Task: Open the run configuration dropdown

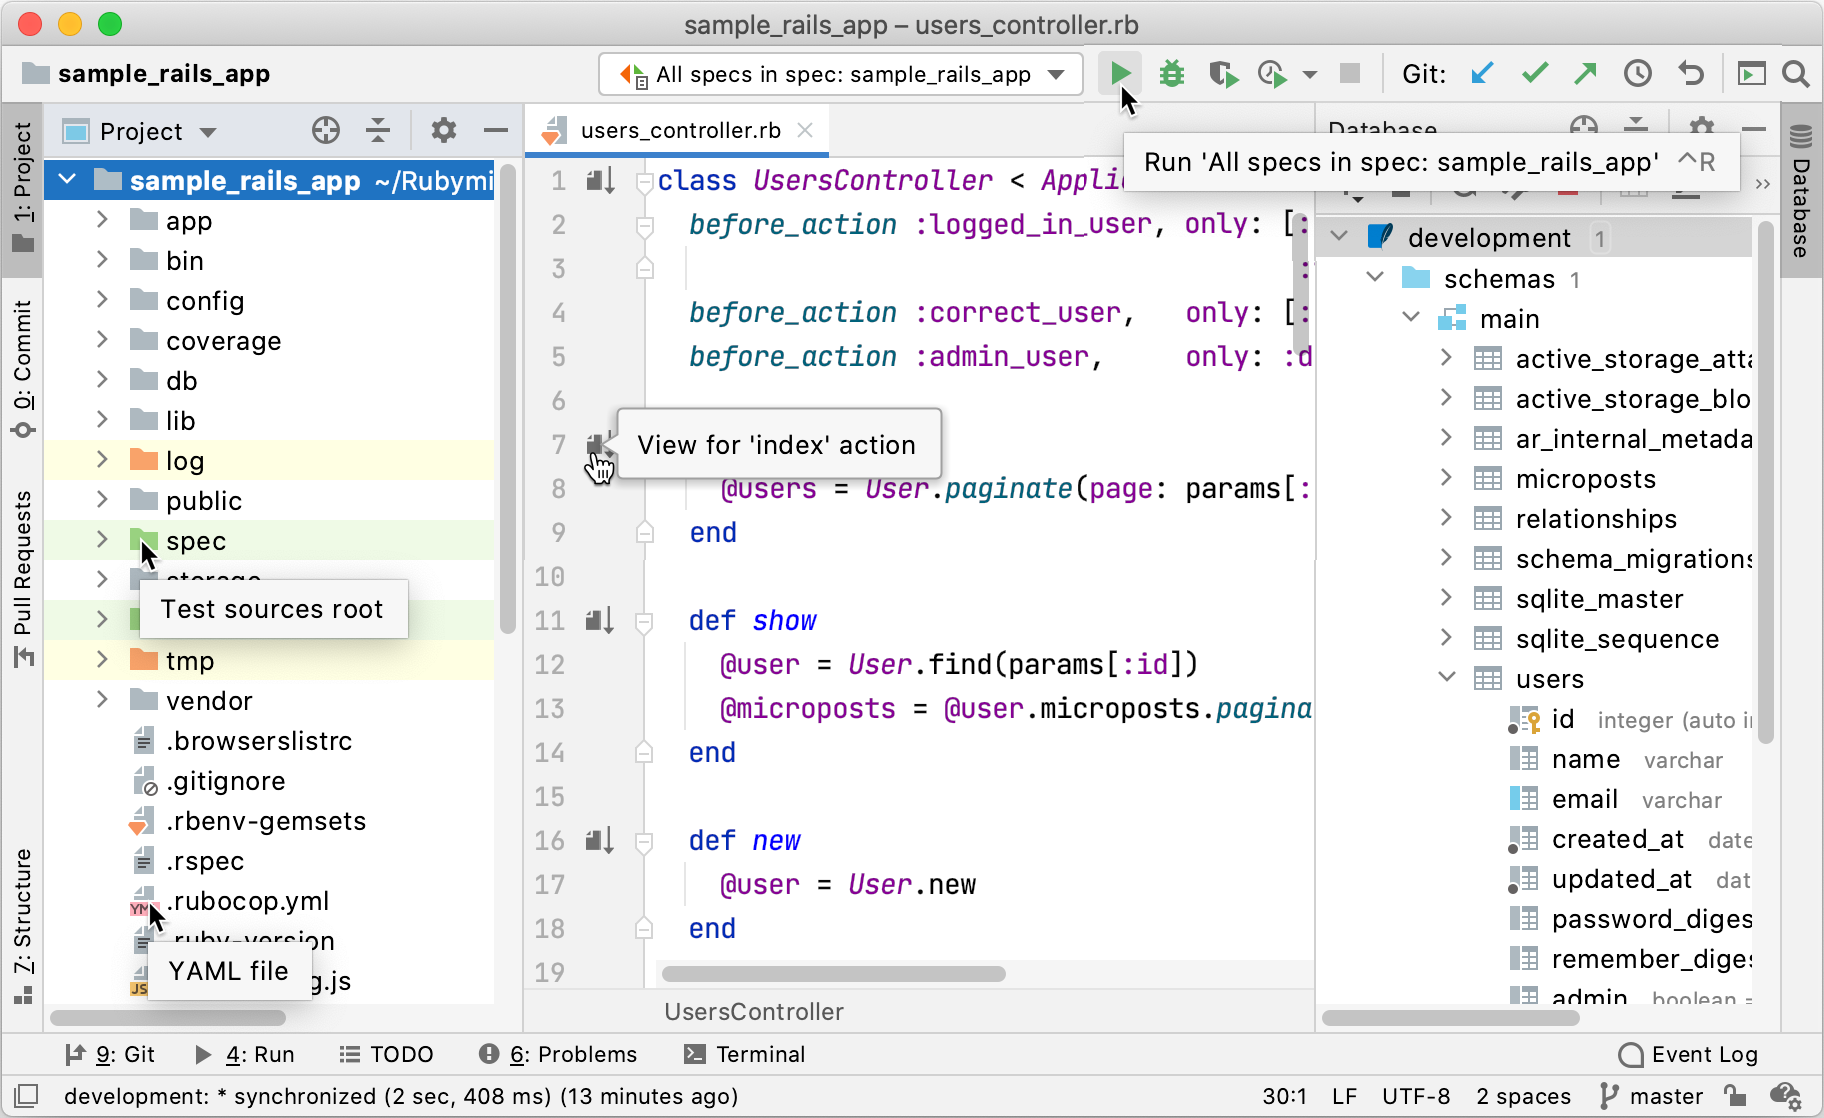Action: [1054, 74]
